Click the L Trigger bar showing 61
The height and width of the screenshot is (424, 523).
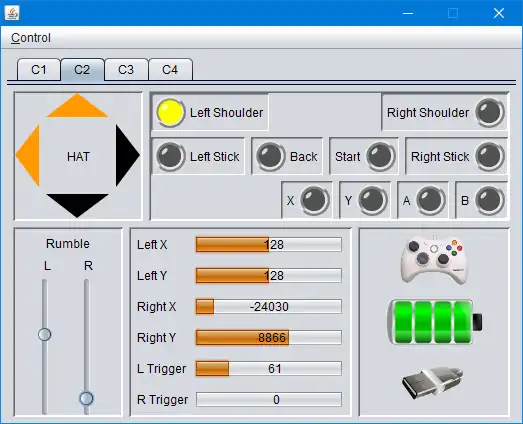269,369
